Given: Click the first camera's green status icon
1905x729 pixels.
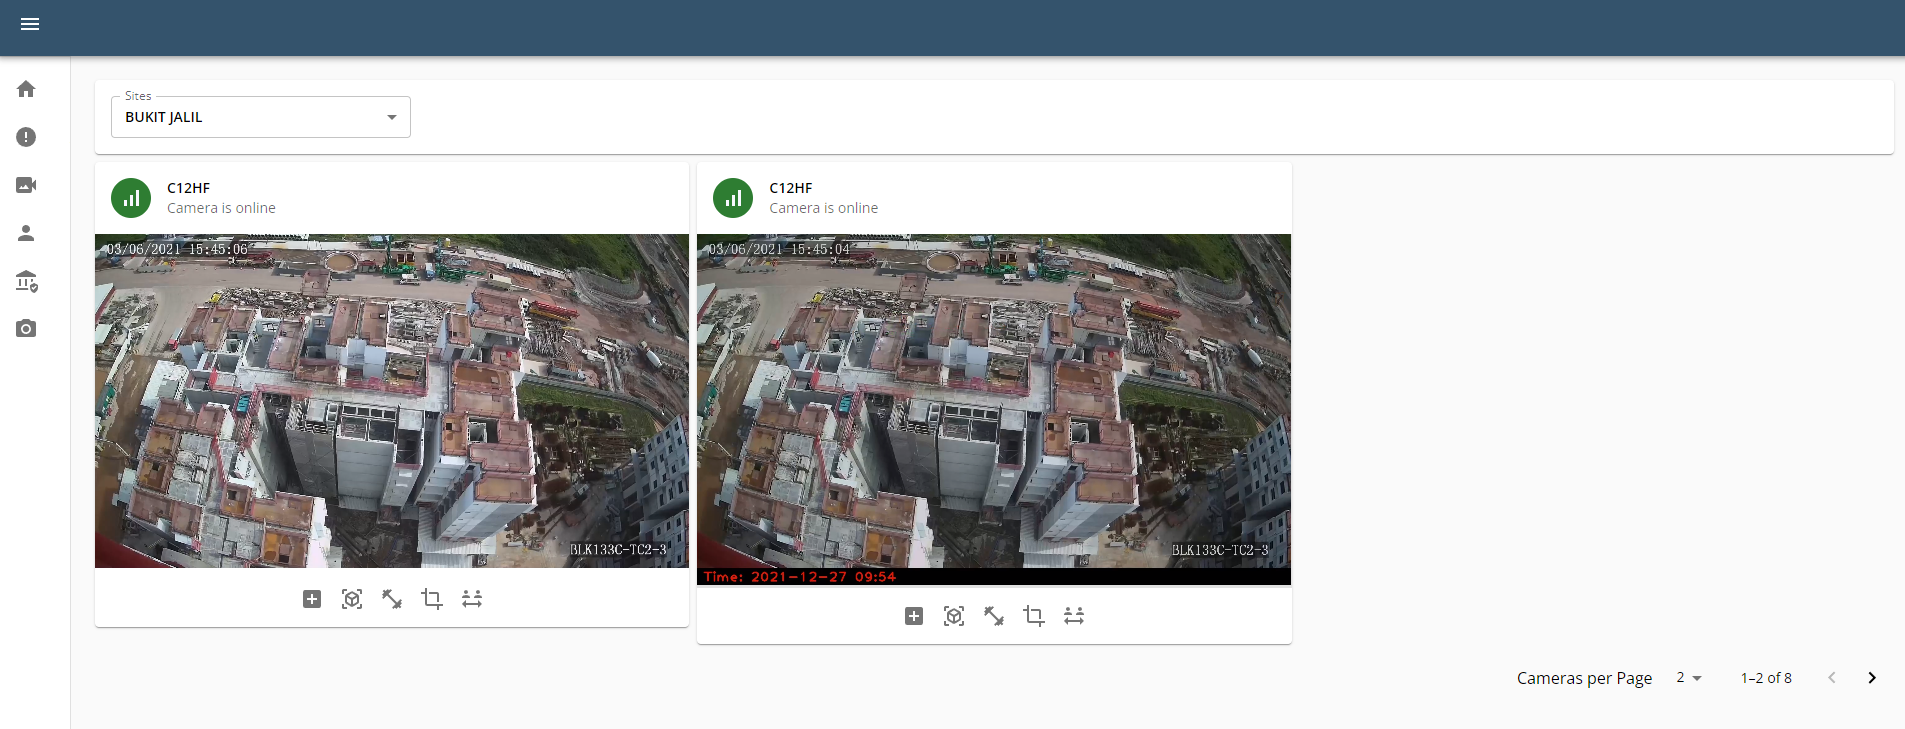Looking at the screenshot, I should click(x=131, y=198).
